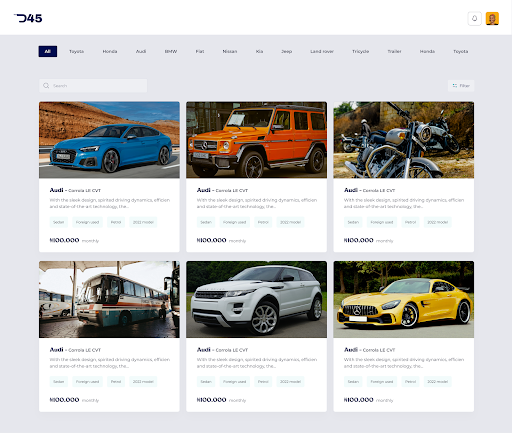Click description text on the blue Audi card

pos(110,203)
